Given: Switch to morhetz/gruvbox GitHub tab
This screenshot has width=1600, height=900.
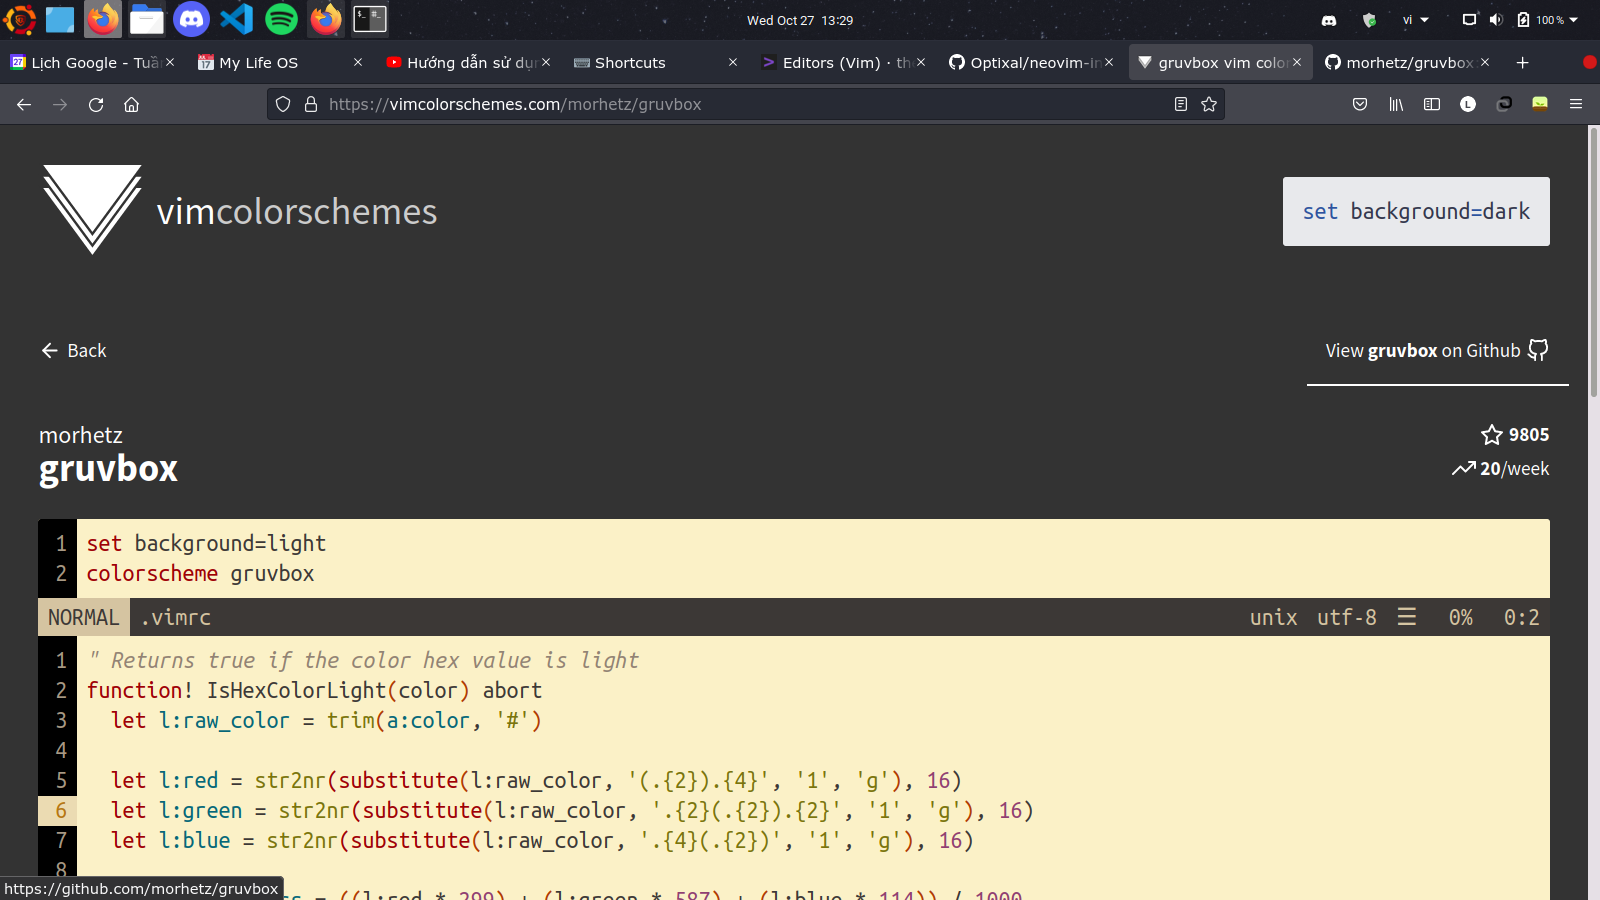Looking at the screenshot, I should click(1407, 62).
